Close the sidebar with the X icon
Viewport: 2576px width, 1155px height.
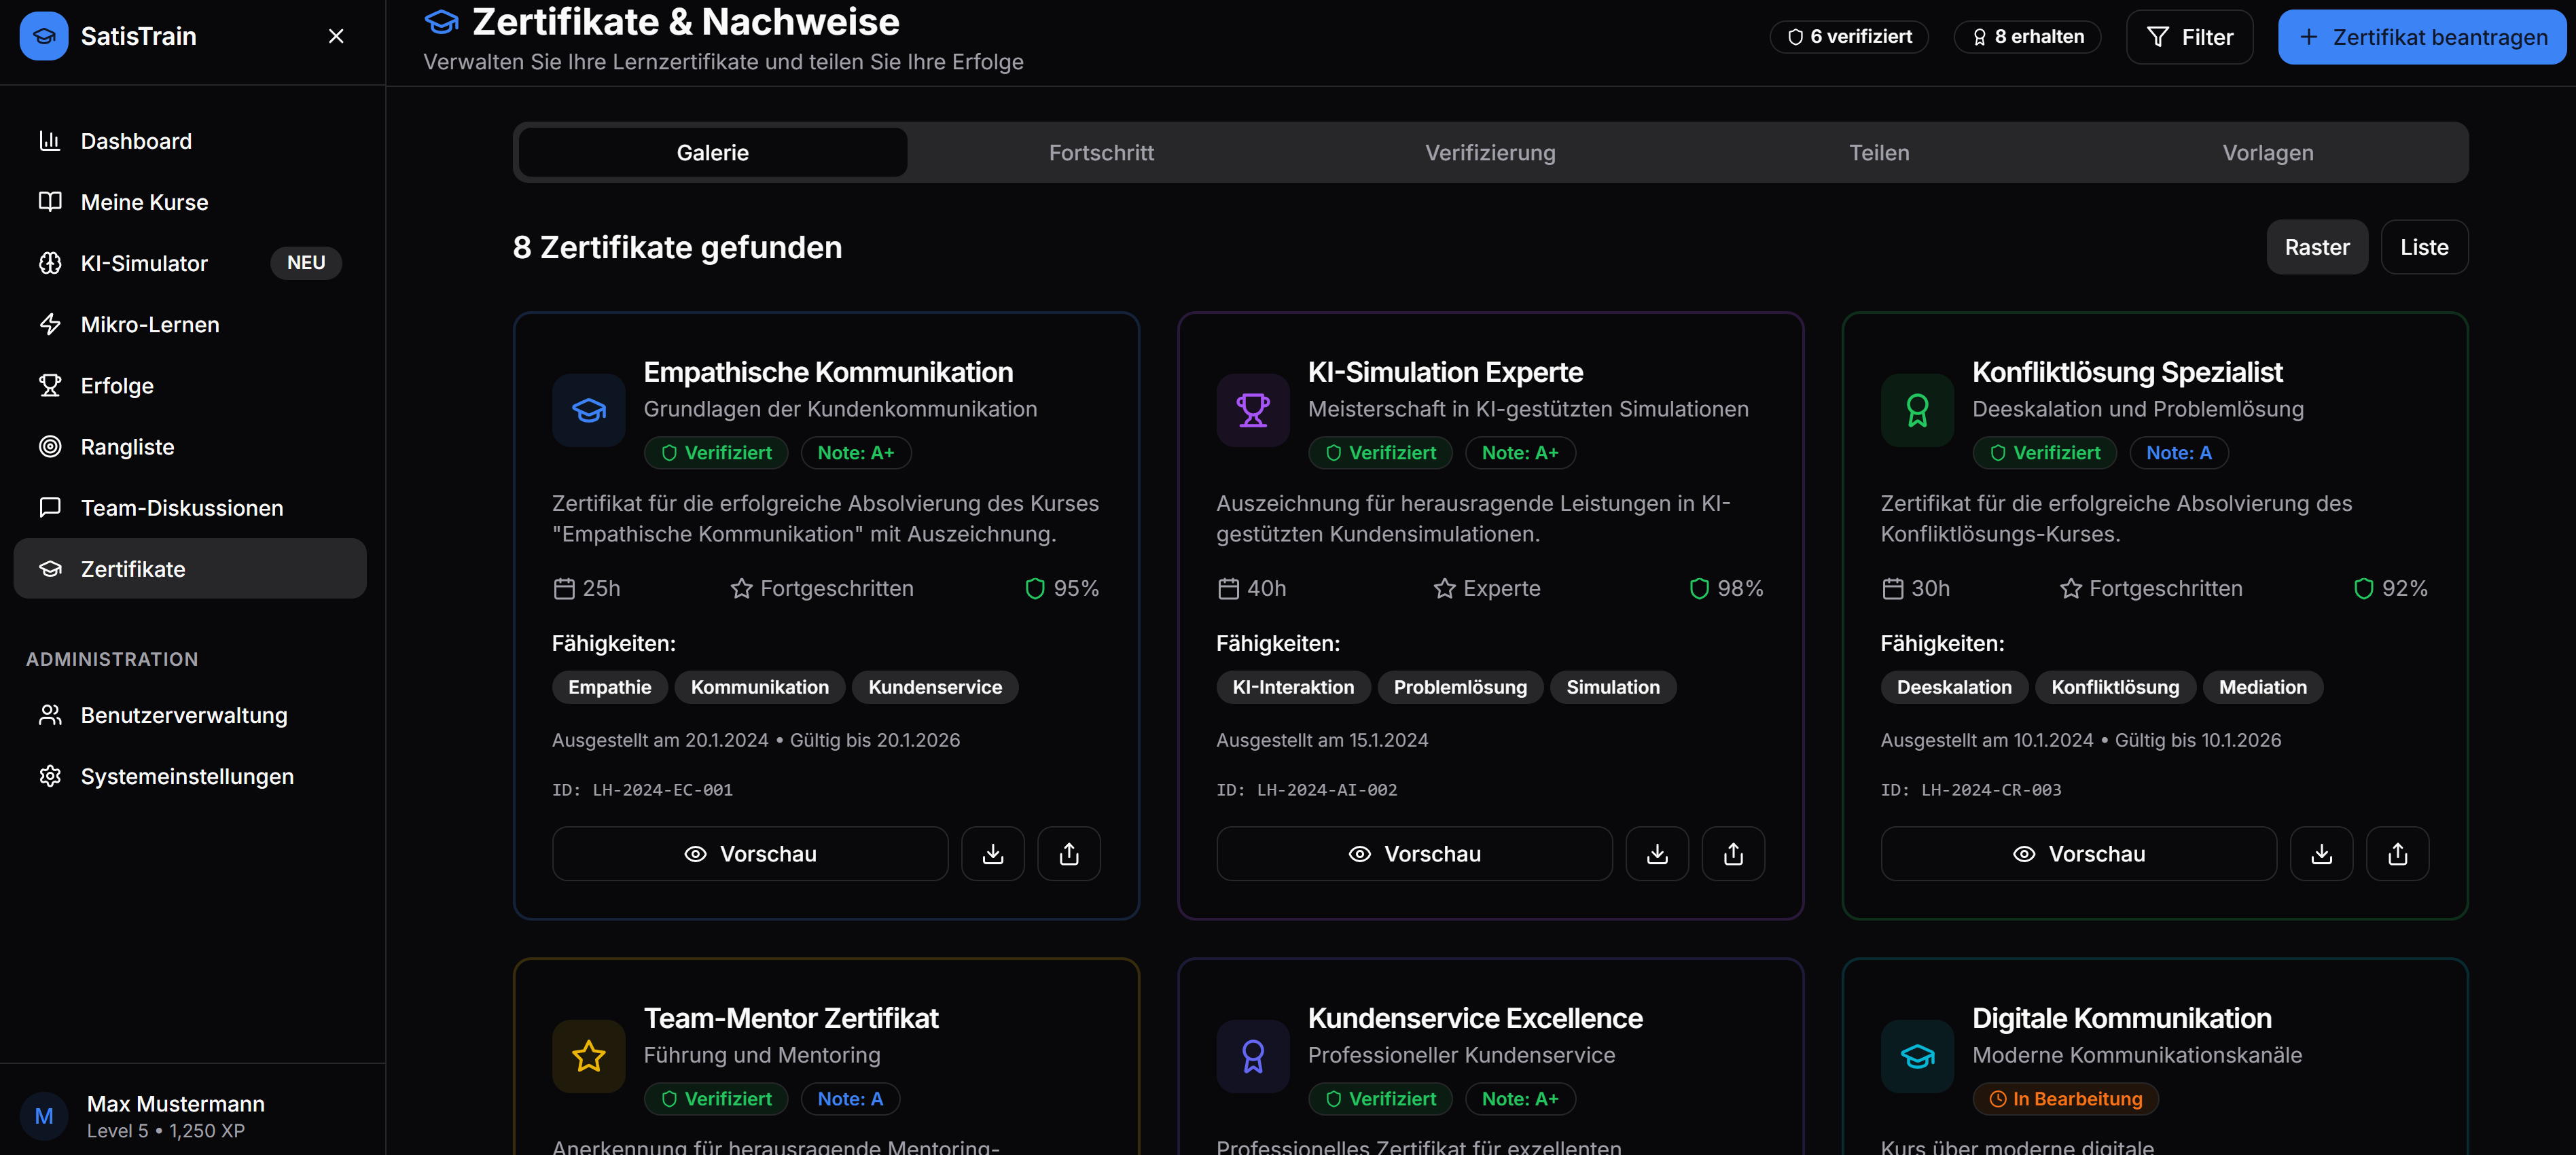click(336, 37)
